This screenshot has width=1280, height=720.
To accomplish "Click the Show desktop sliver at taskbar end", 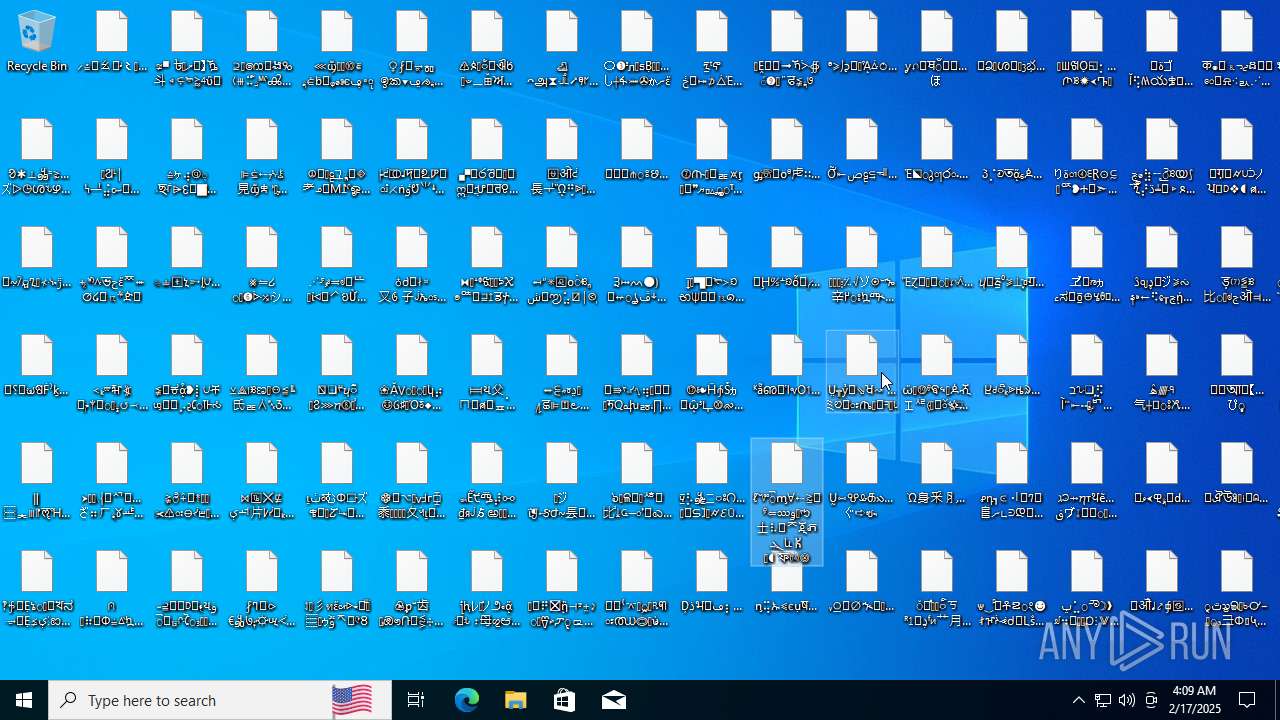I will click(1277, 700).
